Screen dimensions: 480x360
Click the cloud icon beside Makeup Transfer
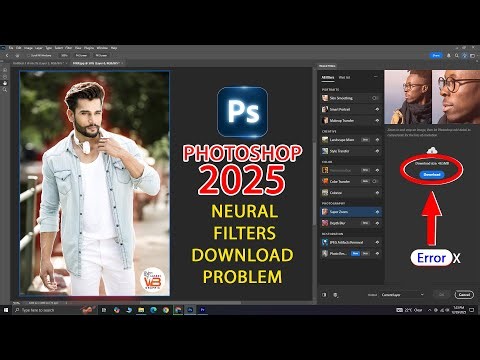(377, 120)
